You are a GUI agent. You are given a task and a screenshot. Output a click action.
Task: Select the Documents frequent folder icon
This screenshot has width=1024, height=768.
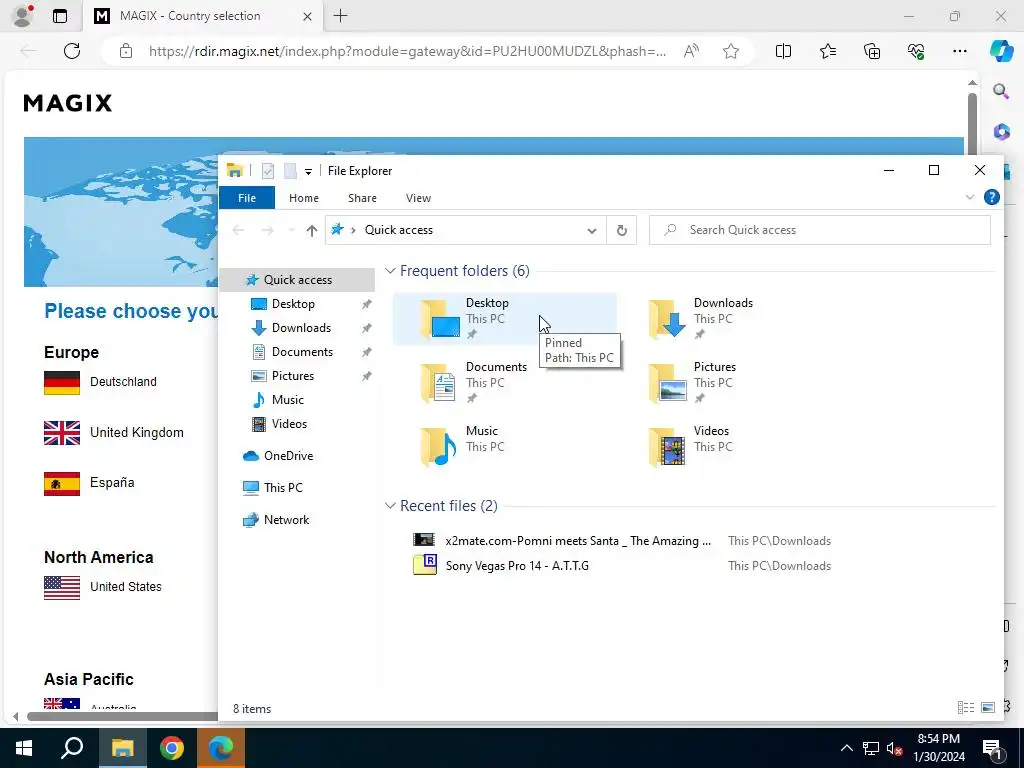pos(439,383)
